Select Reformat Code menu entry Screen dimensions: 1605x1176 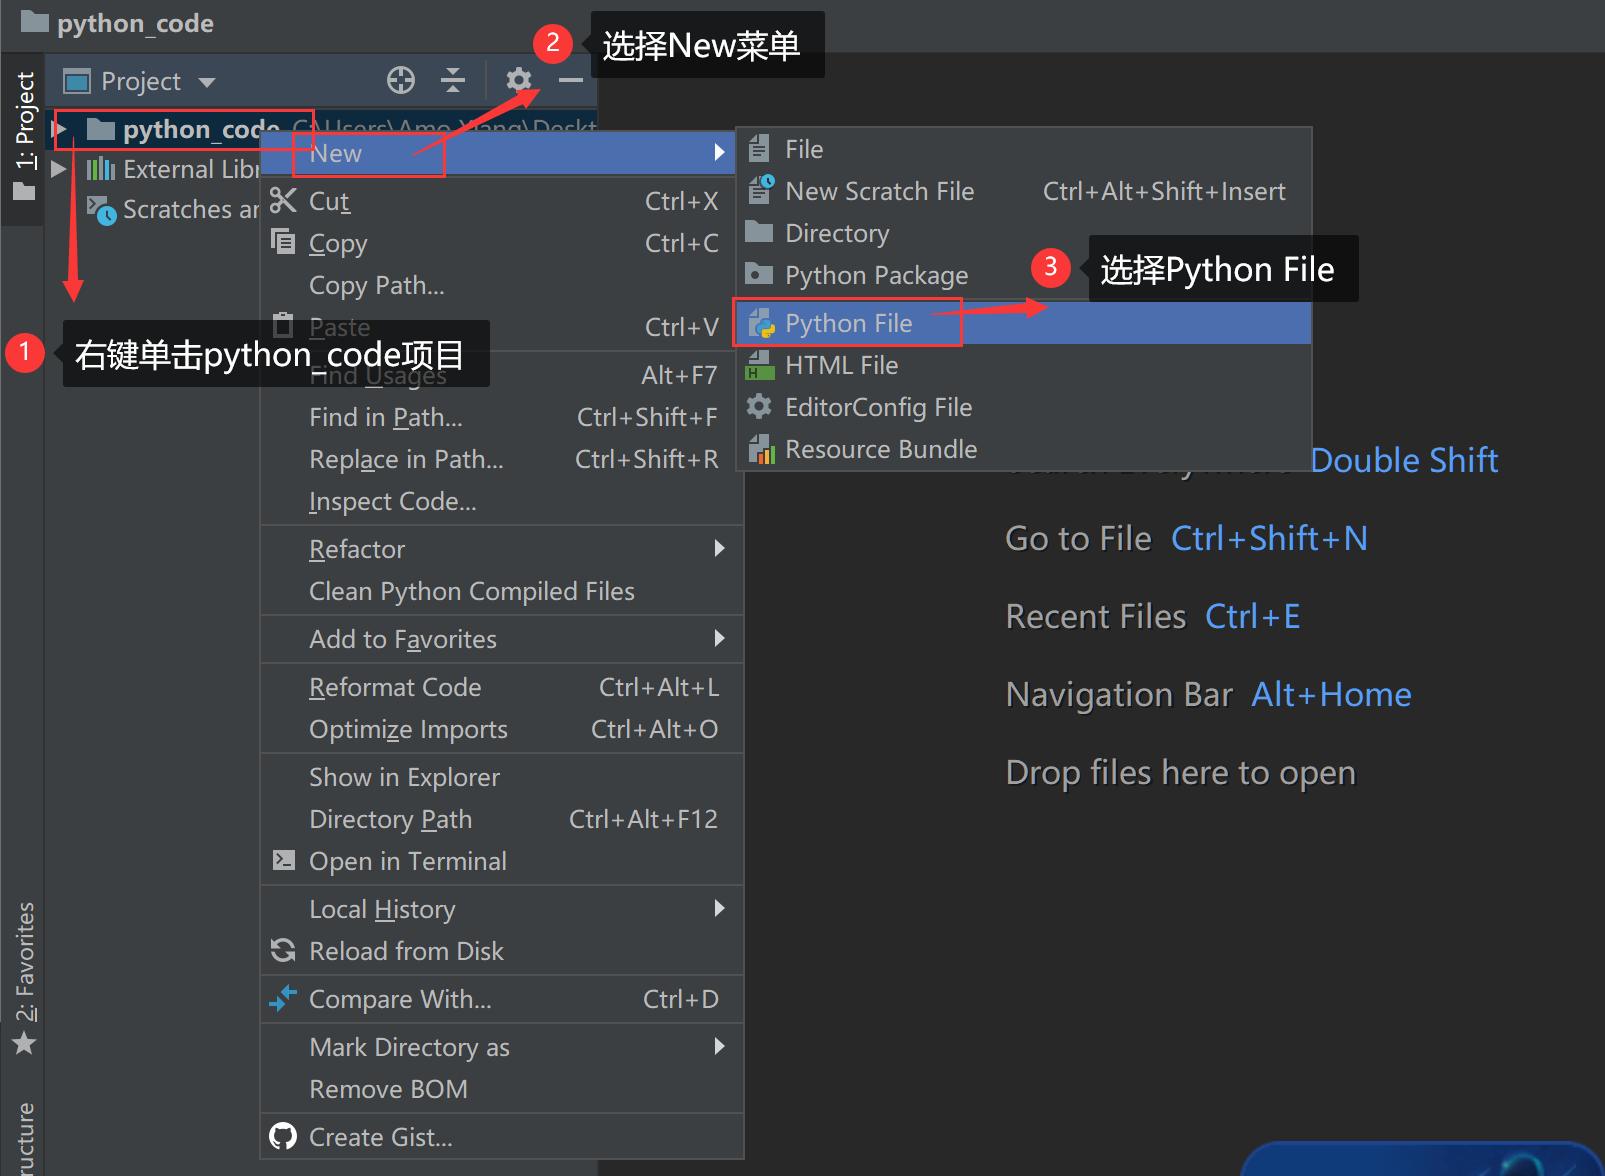[x=502, y=687]
